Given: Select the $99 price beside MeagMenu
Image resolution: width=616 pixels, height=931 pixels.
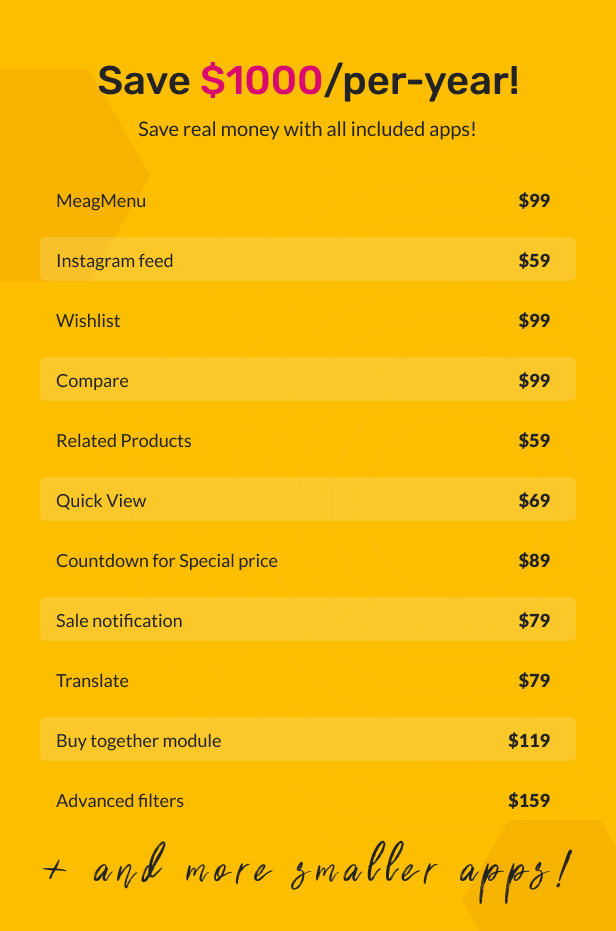Looking at the screenshot, I should pyautogui.click(x=534, y=201).
